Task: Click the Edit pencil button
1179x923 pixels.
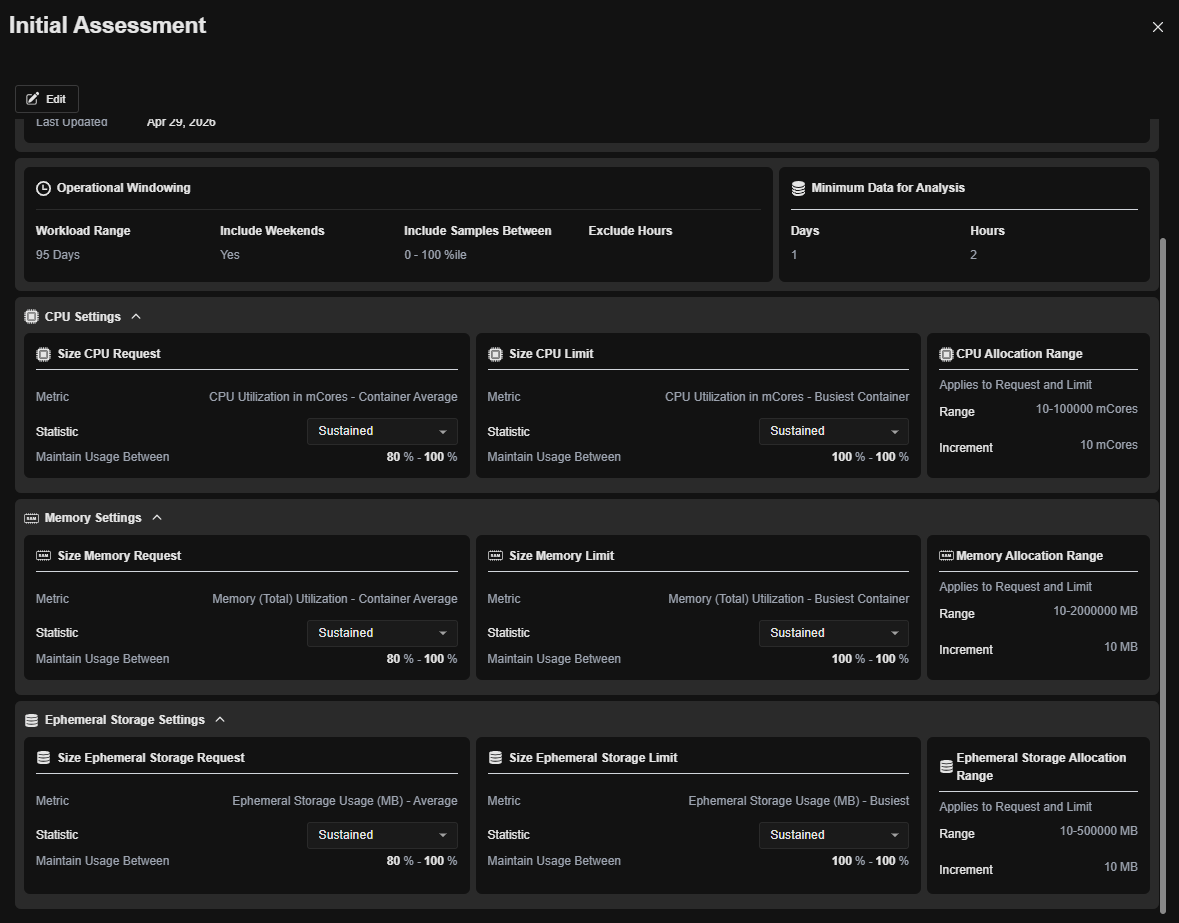Action: click(x=47, y=98)
